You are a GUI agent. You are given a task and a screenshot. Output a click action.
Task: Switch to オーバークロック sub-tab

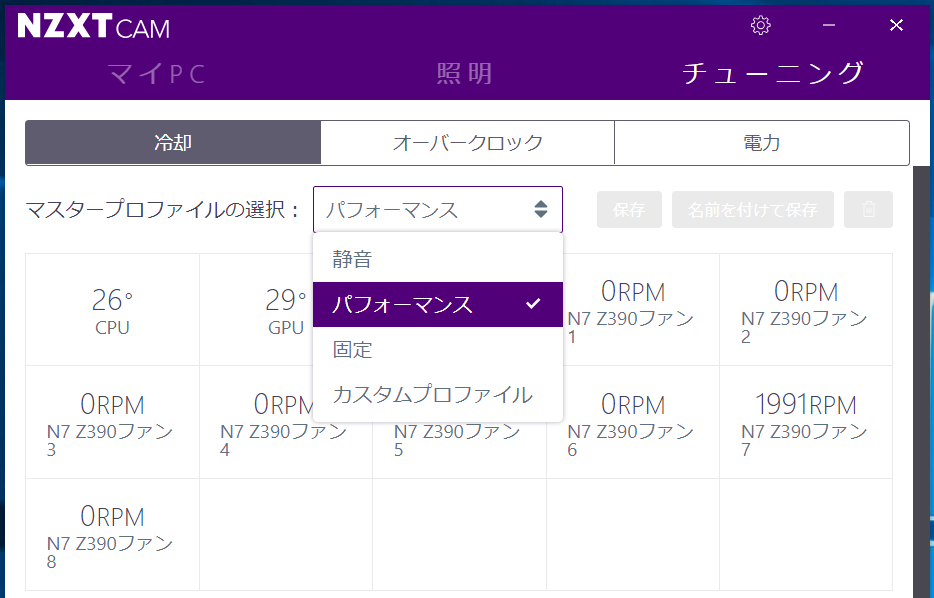(x=468, y=142)
